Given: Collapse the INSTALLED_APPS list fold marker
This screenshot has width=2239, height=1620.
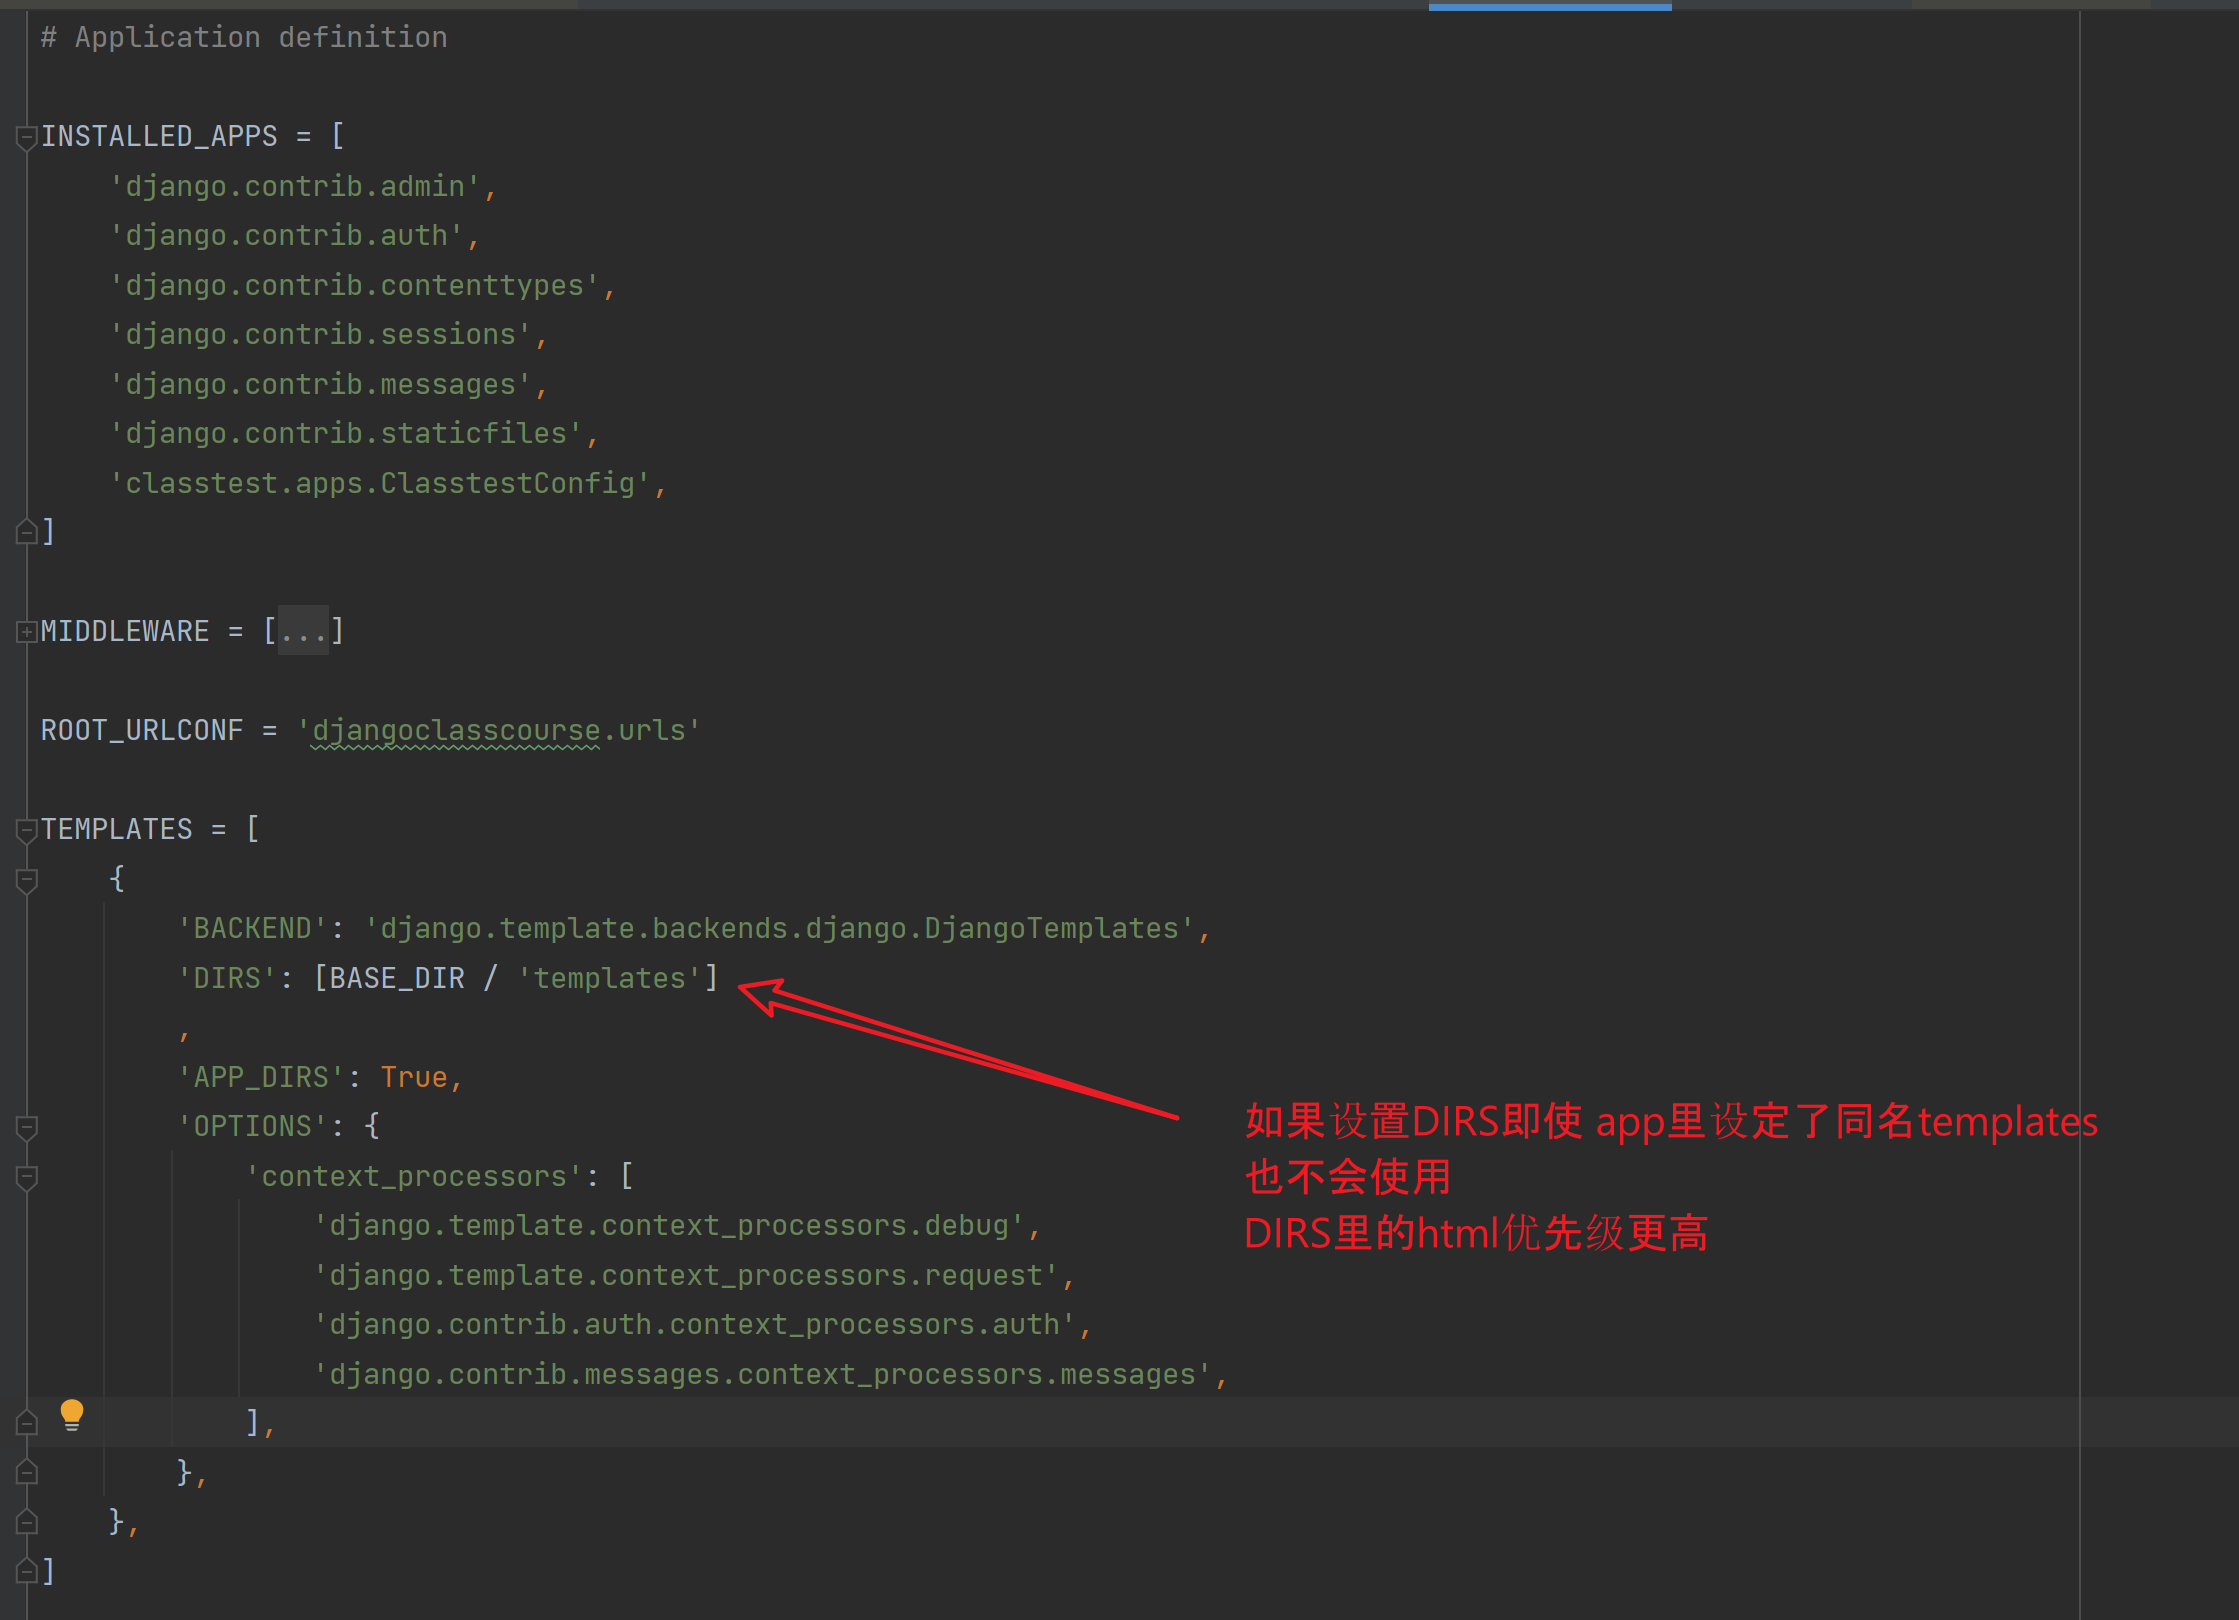Looking at the screenshot, I should coord(27,137).
